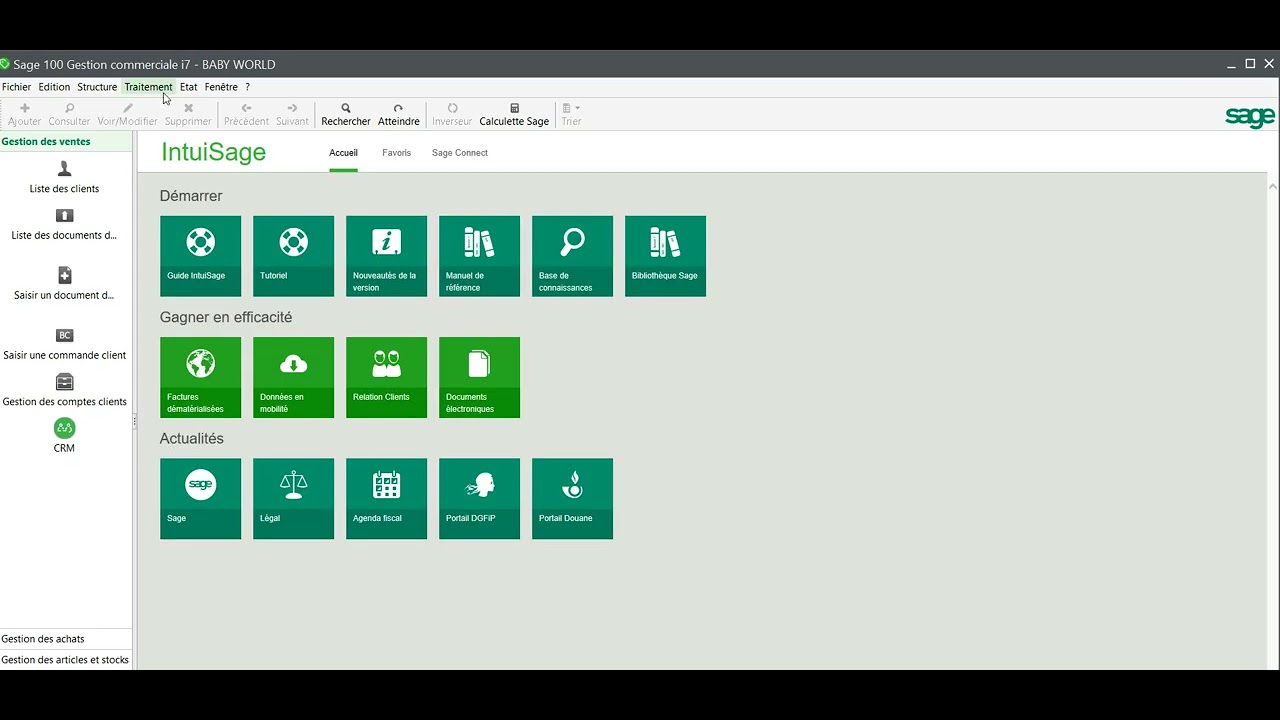Select the Accueil tab
The width and height of the screenshot is (1280, 720).
(343, 153)
